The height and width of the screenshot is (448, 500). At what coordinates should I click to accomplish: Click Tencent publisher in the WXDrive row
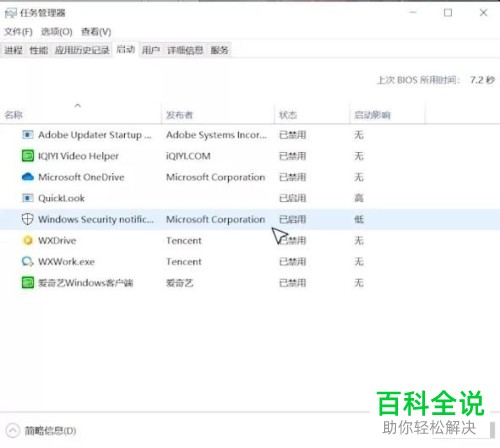pos(184,241)
